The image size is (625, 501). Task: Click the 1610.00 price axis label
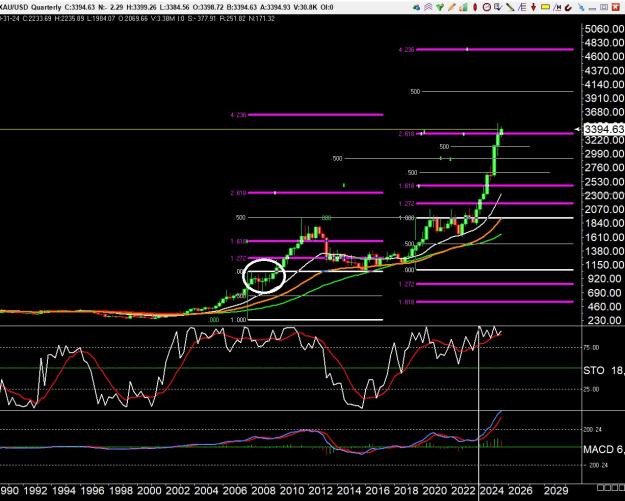coord(603,237)
